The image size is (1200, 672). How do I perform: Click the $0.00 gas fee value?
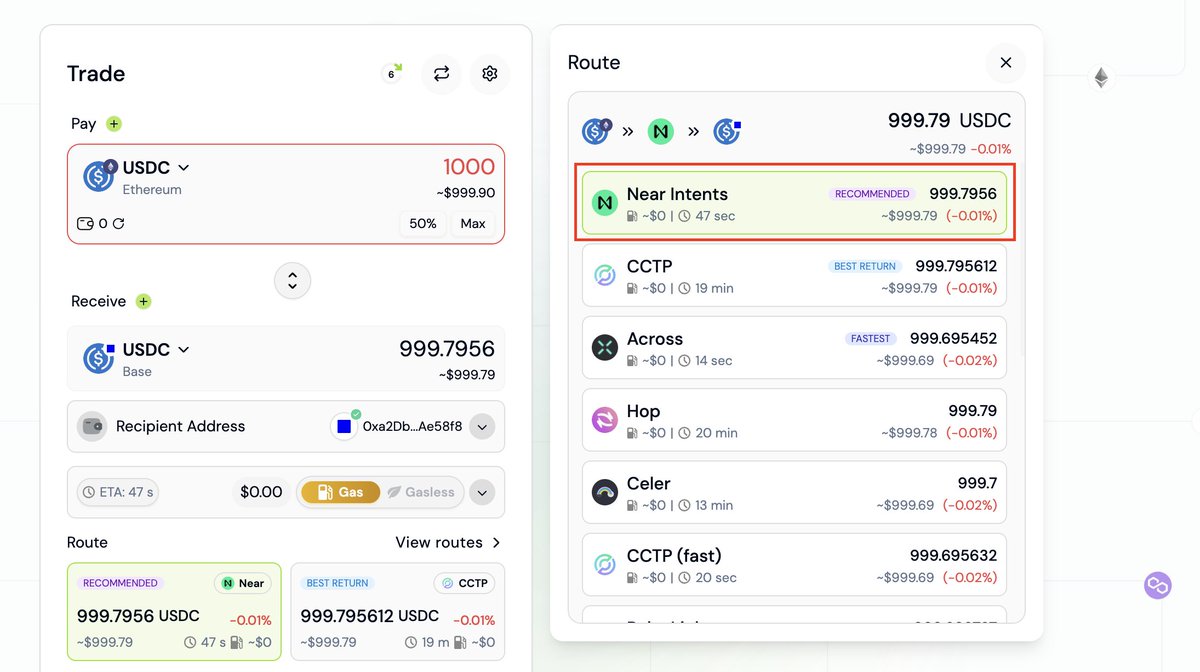click(x=261, y=492)
